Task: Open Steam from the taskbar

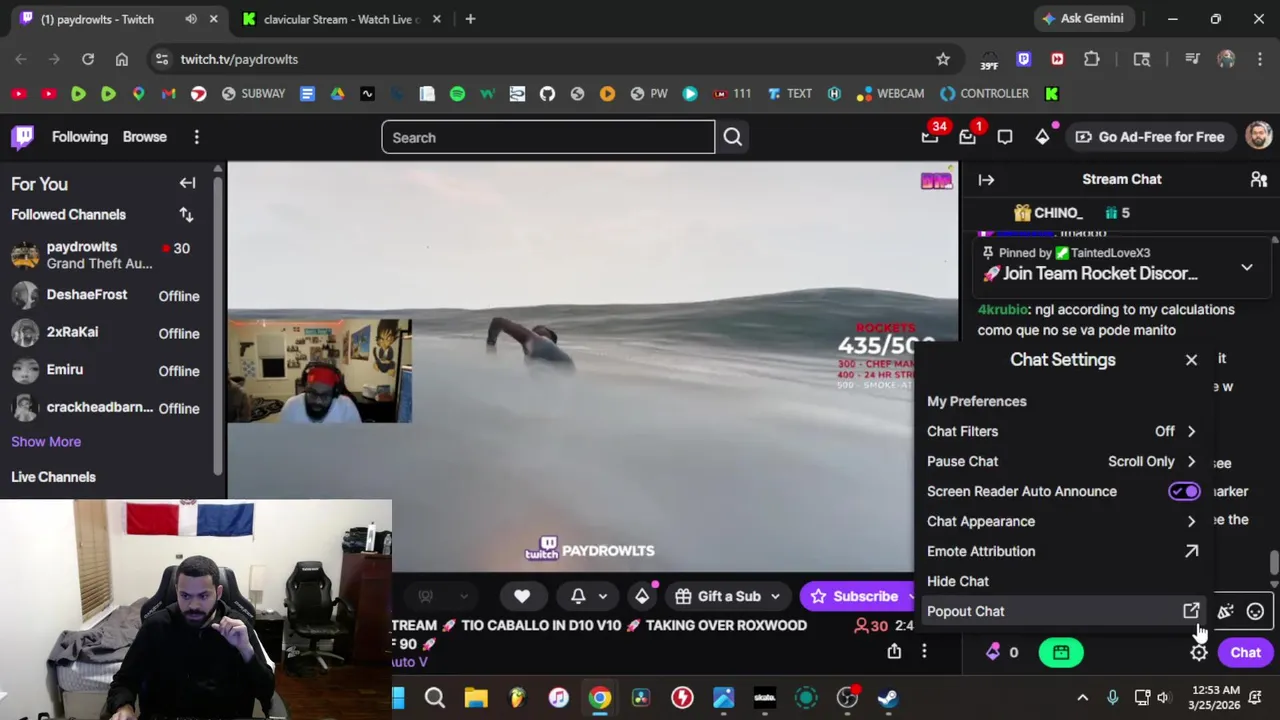Action: [x=887, y=698]
